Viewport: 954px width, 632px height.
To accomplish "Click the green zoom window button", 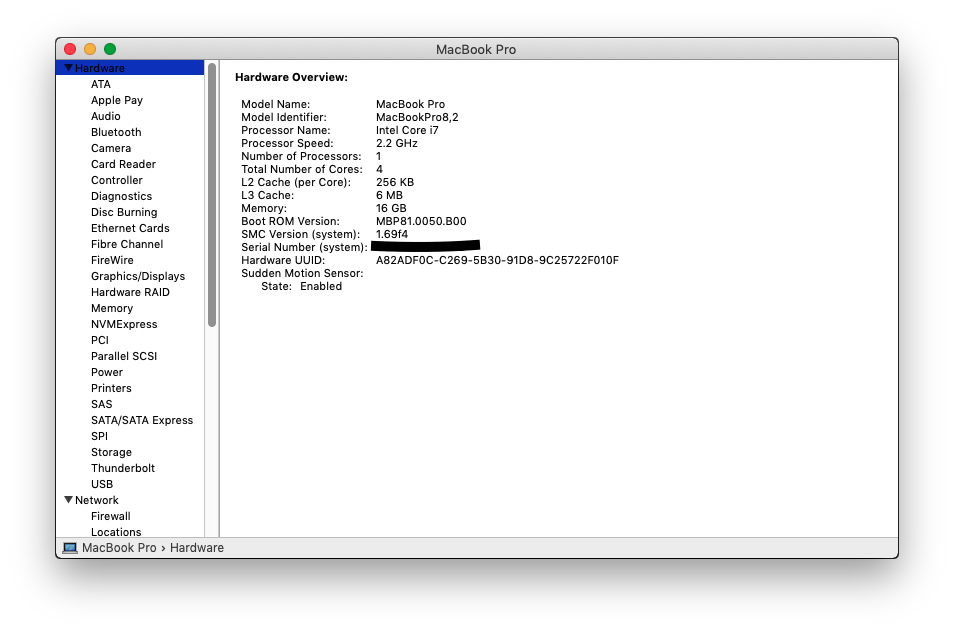I will pyautogui.click(x=110, y=49).
